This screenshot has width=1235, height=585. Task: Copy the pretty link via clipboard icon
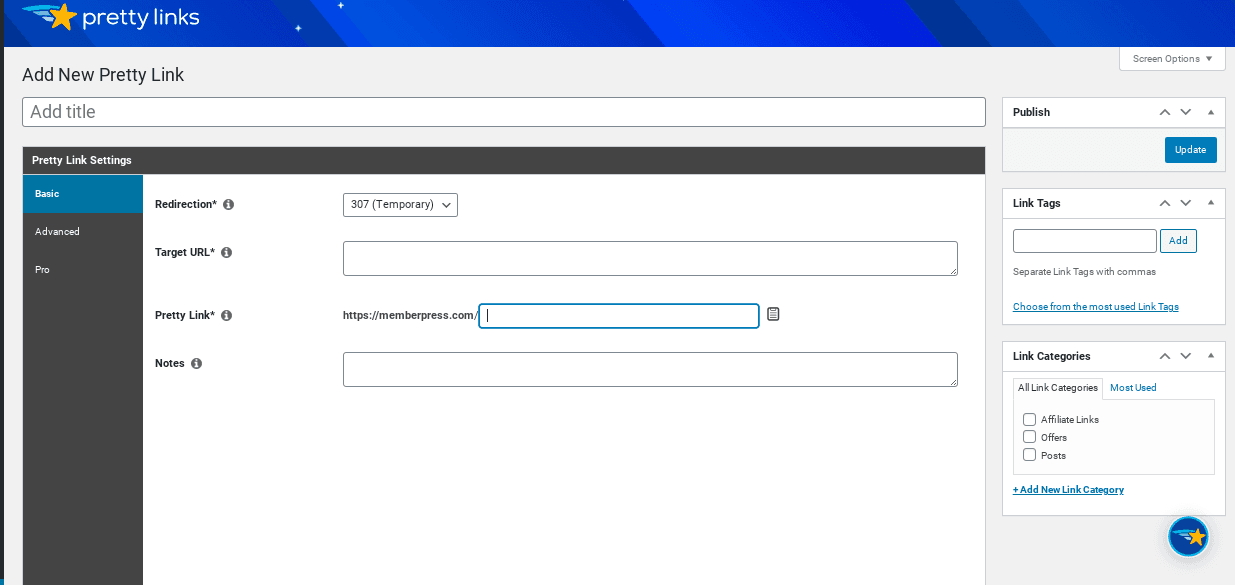coord(773,314)
